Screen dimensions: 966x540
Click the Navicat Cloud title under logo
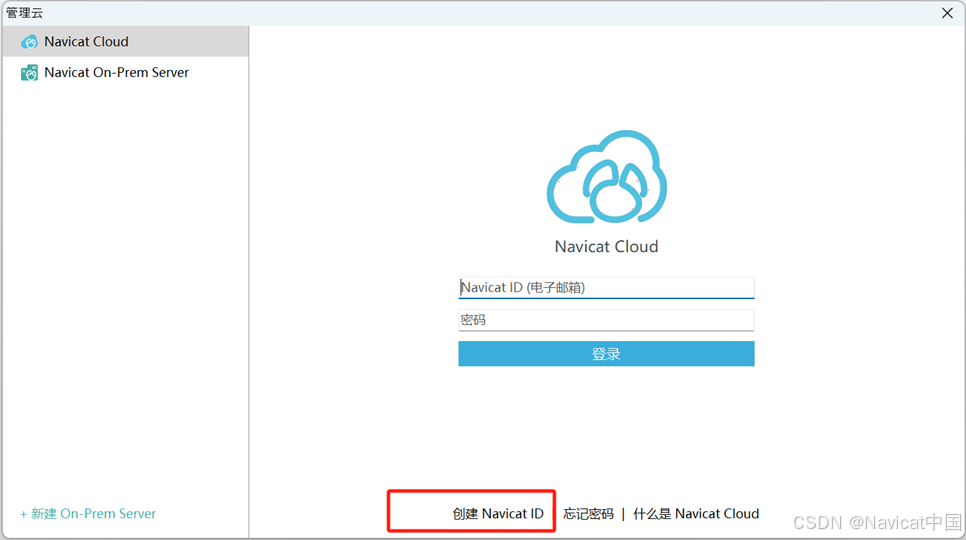click(606, 246)
